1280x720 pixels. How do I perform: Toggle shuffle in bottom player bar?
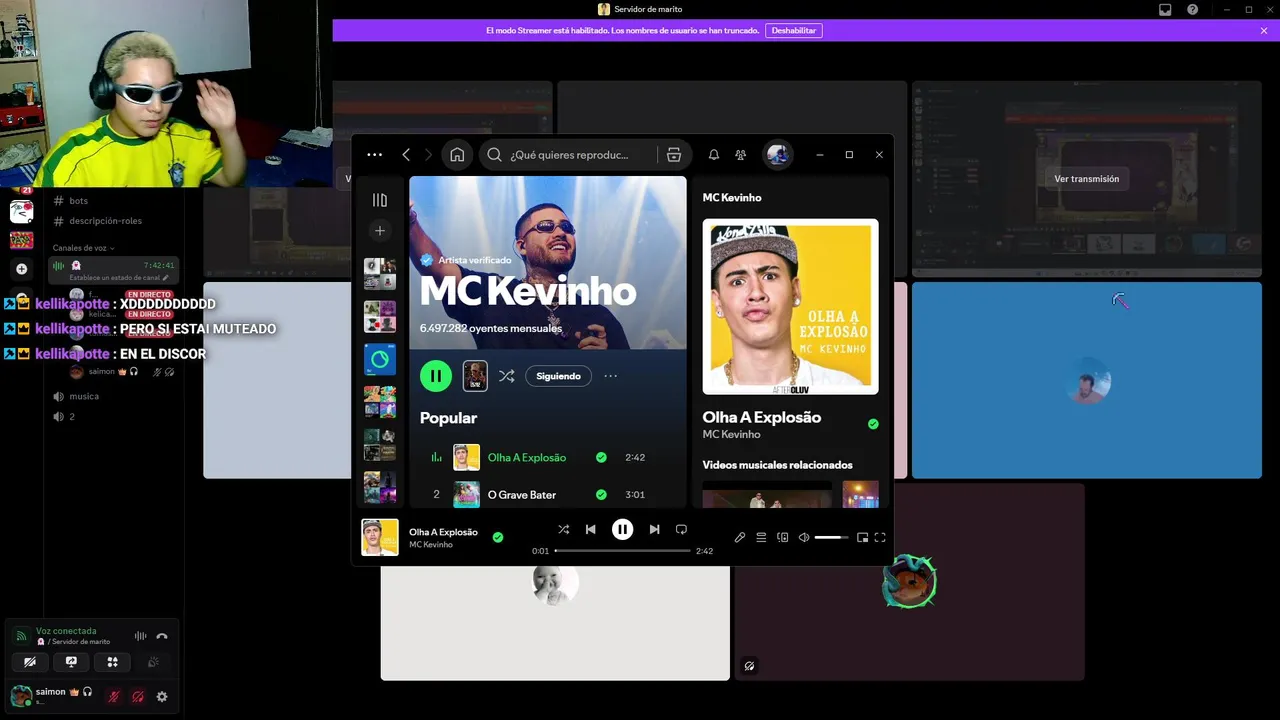(563, 529)
